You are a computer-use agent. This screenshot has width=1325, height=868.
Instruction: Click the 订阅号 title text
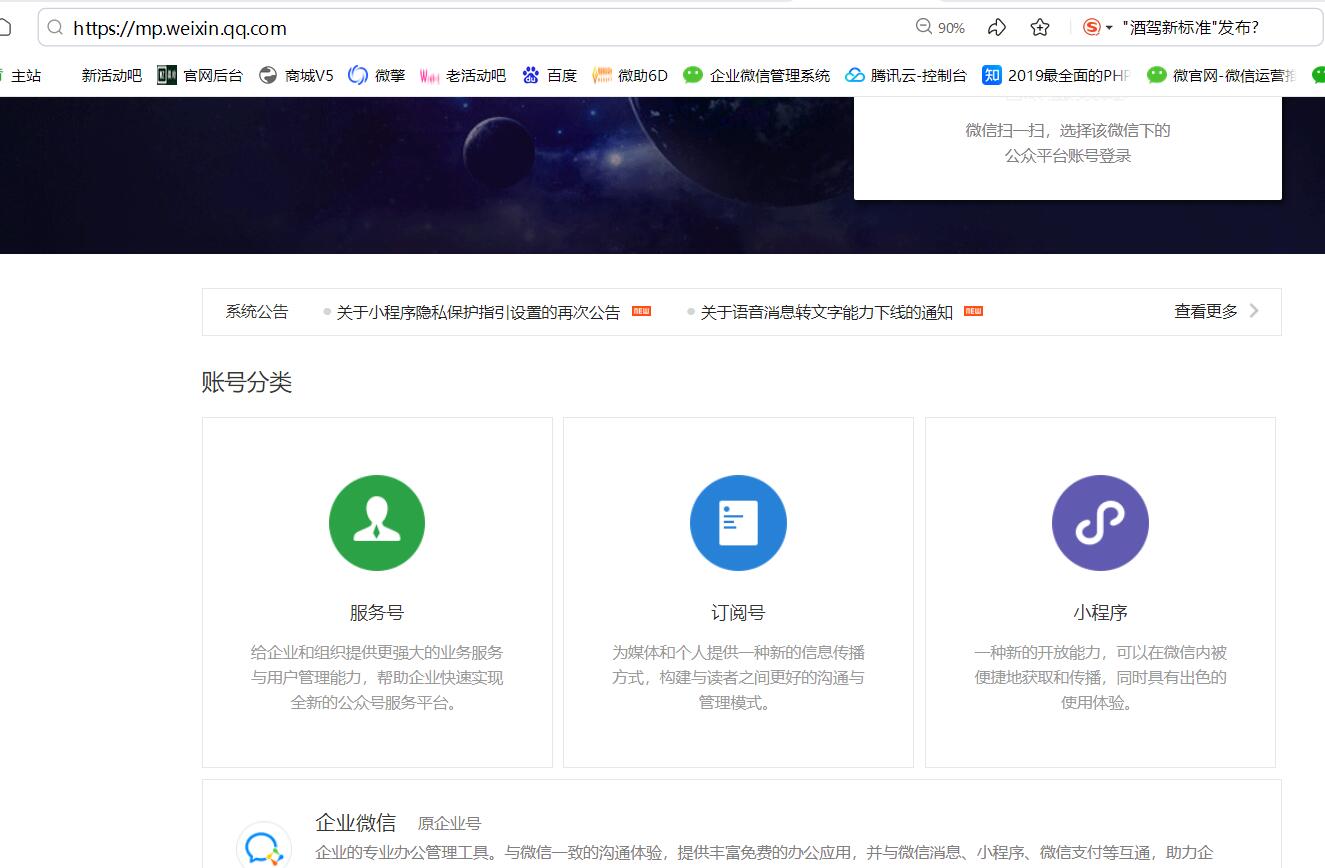tap(738, 613)
